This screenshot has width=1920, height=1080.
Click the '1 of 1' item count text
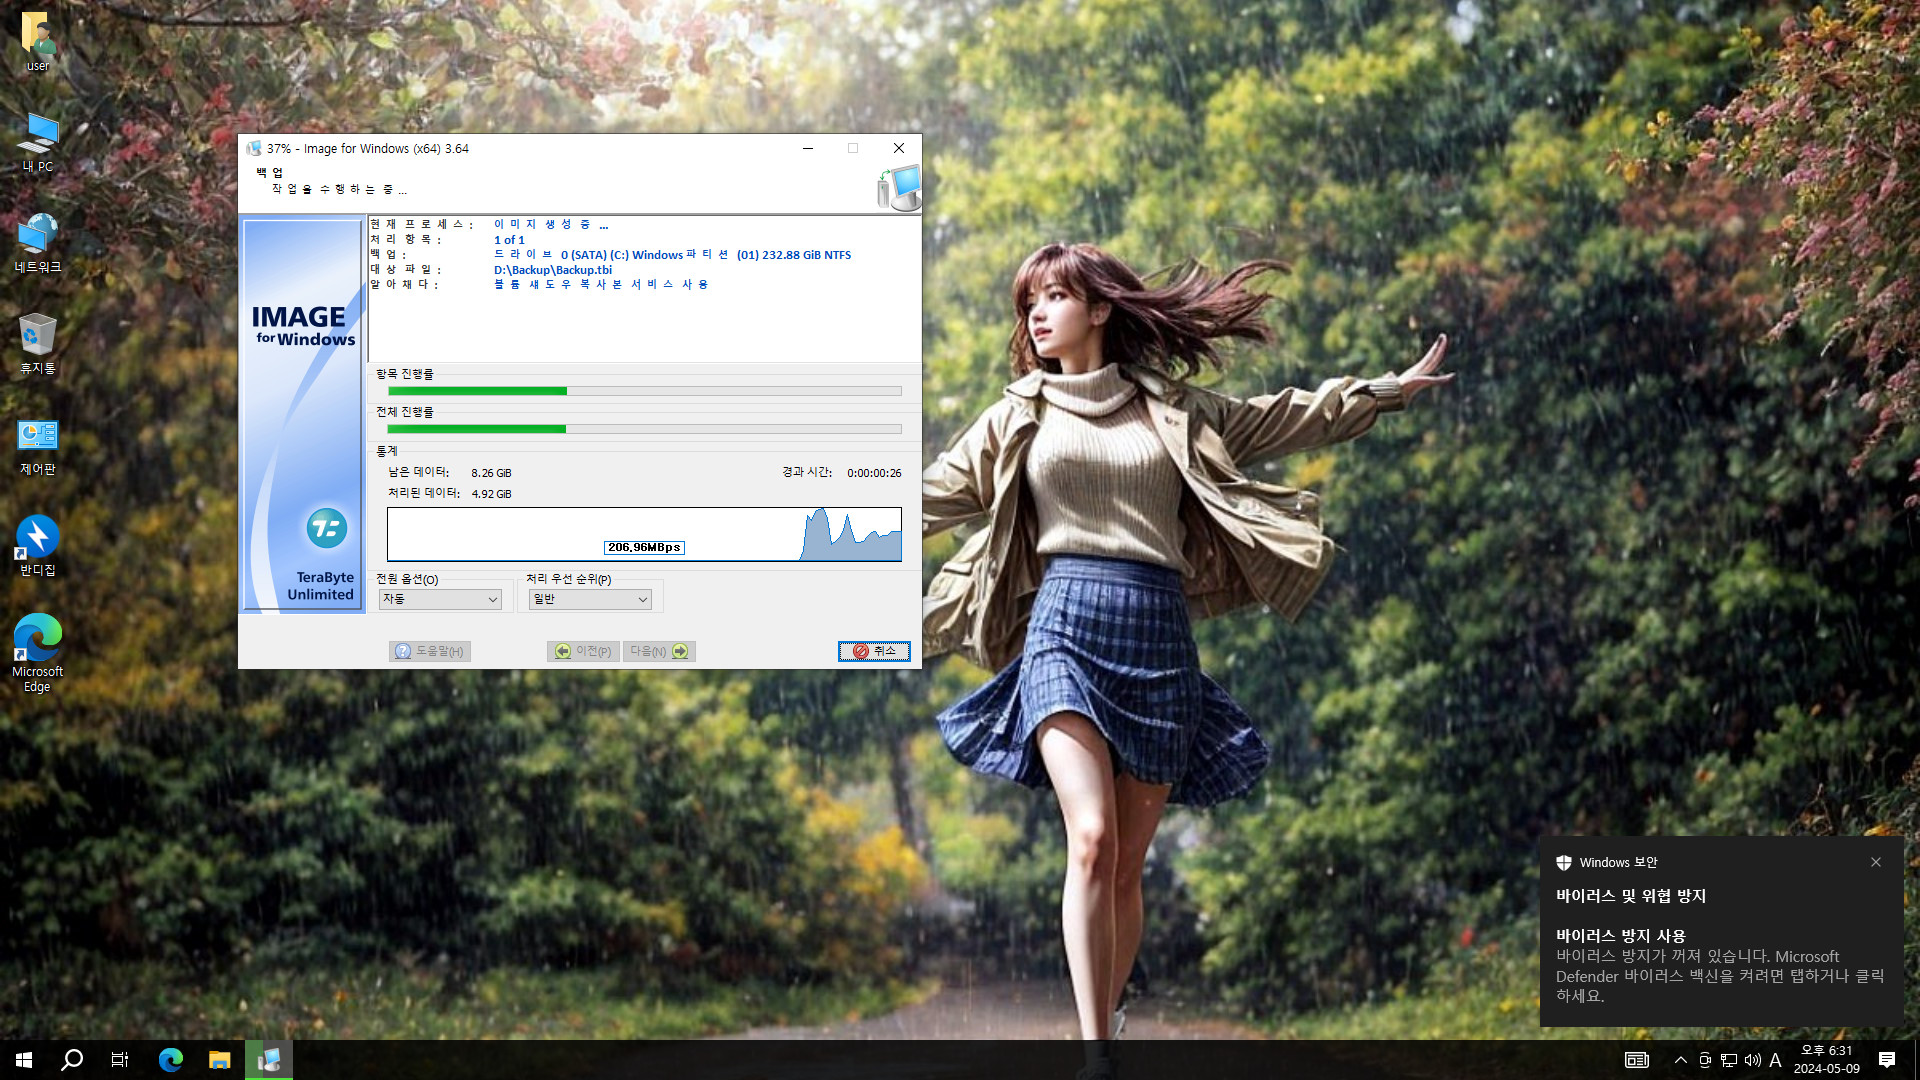click(x=509, y=240)
